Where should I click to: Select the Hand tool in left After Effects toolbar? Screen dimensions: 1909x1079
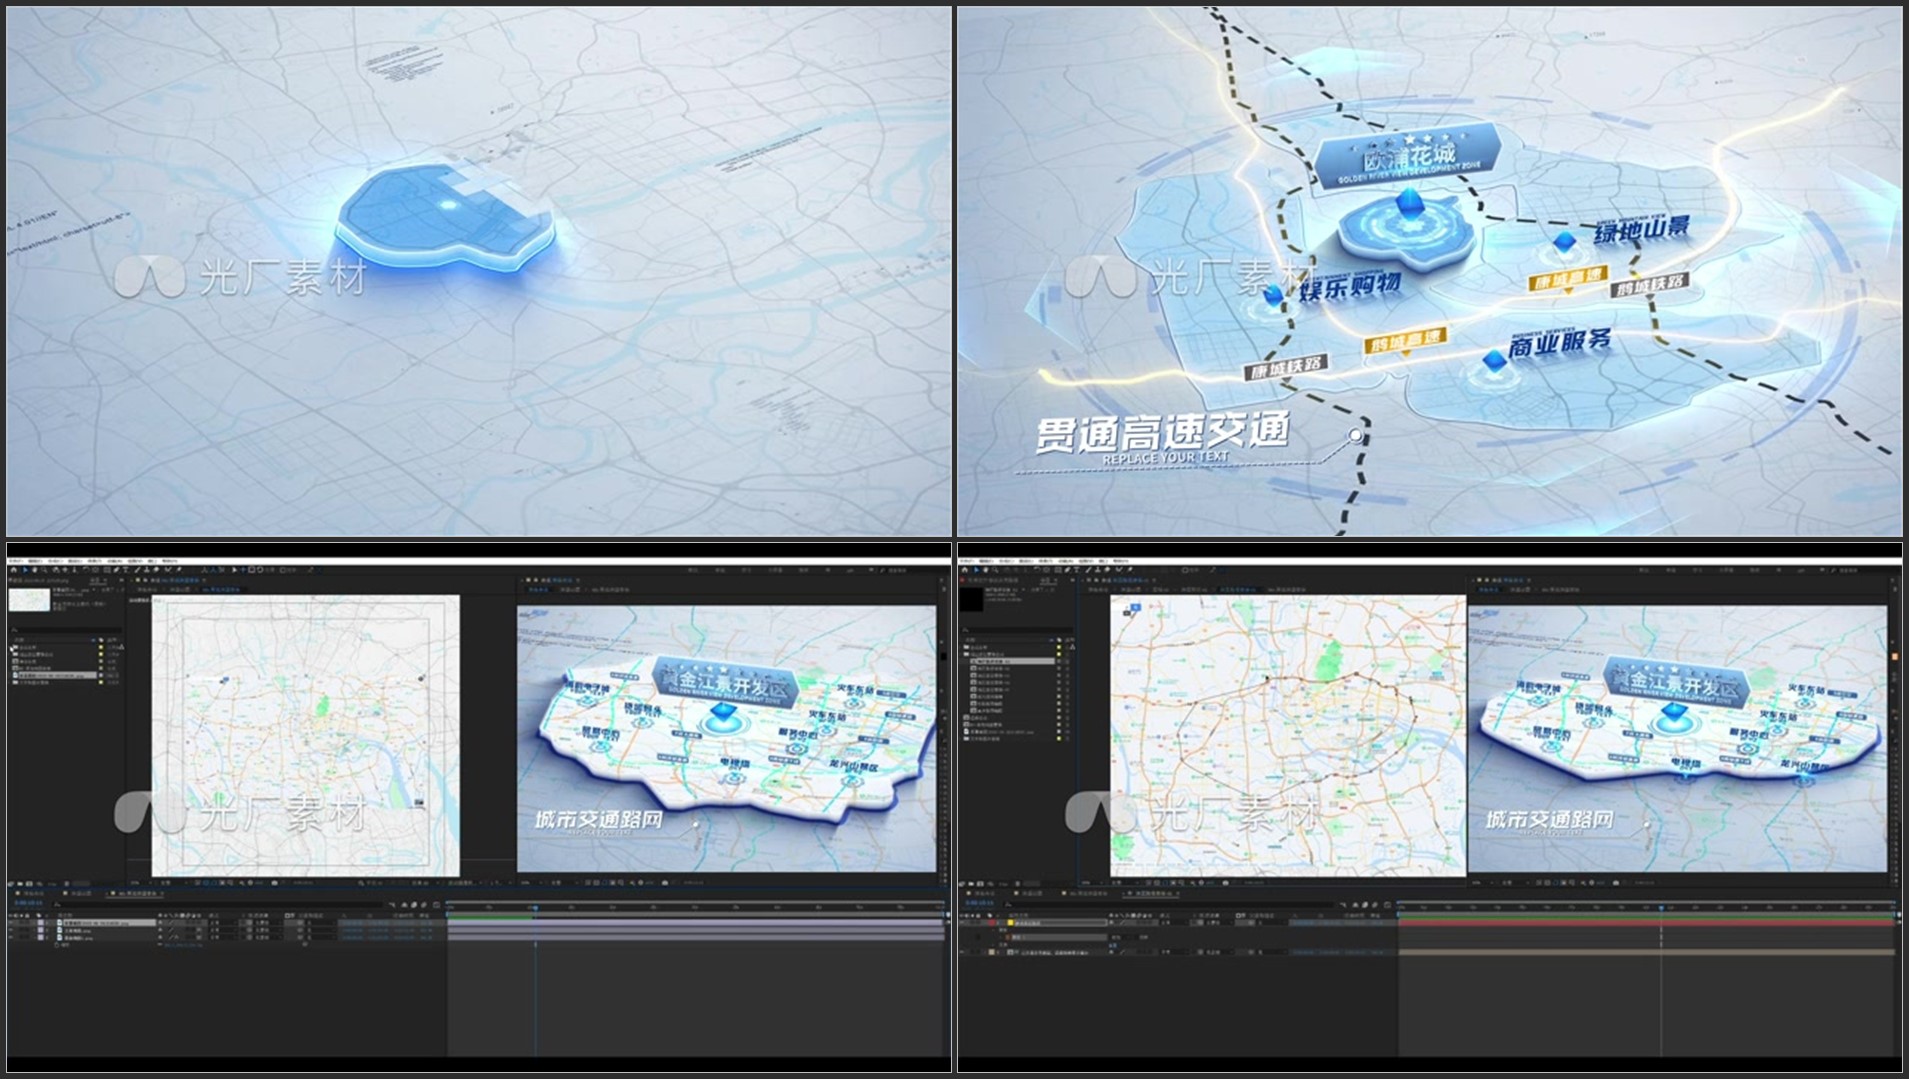pyautogui.click(x=35, y=570)
